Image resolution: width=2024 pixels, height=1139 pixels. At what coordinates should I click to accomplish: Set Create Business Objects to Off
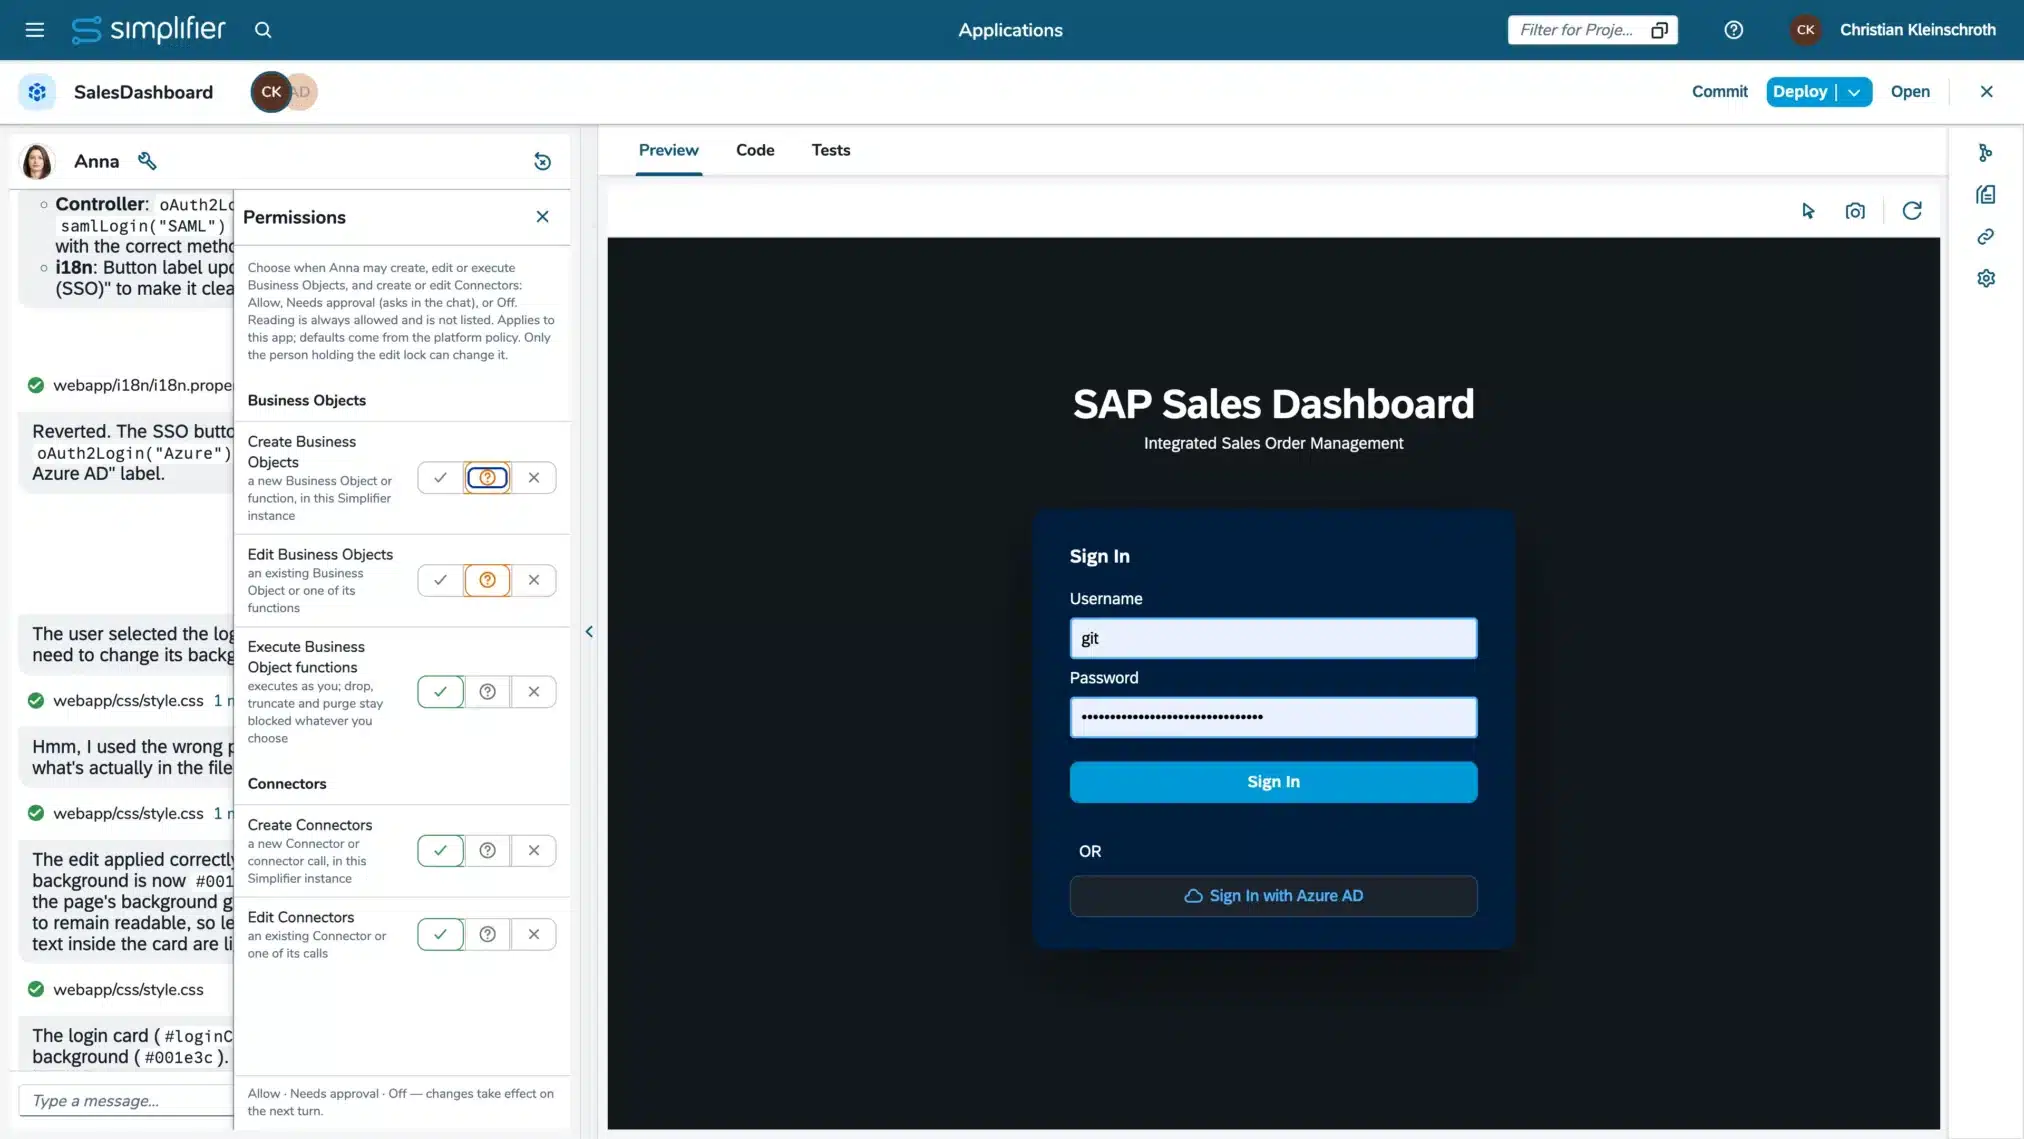click(534, 478)
